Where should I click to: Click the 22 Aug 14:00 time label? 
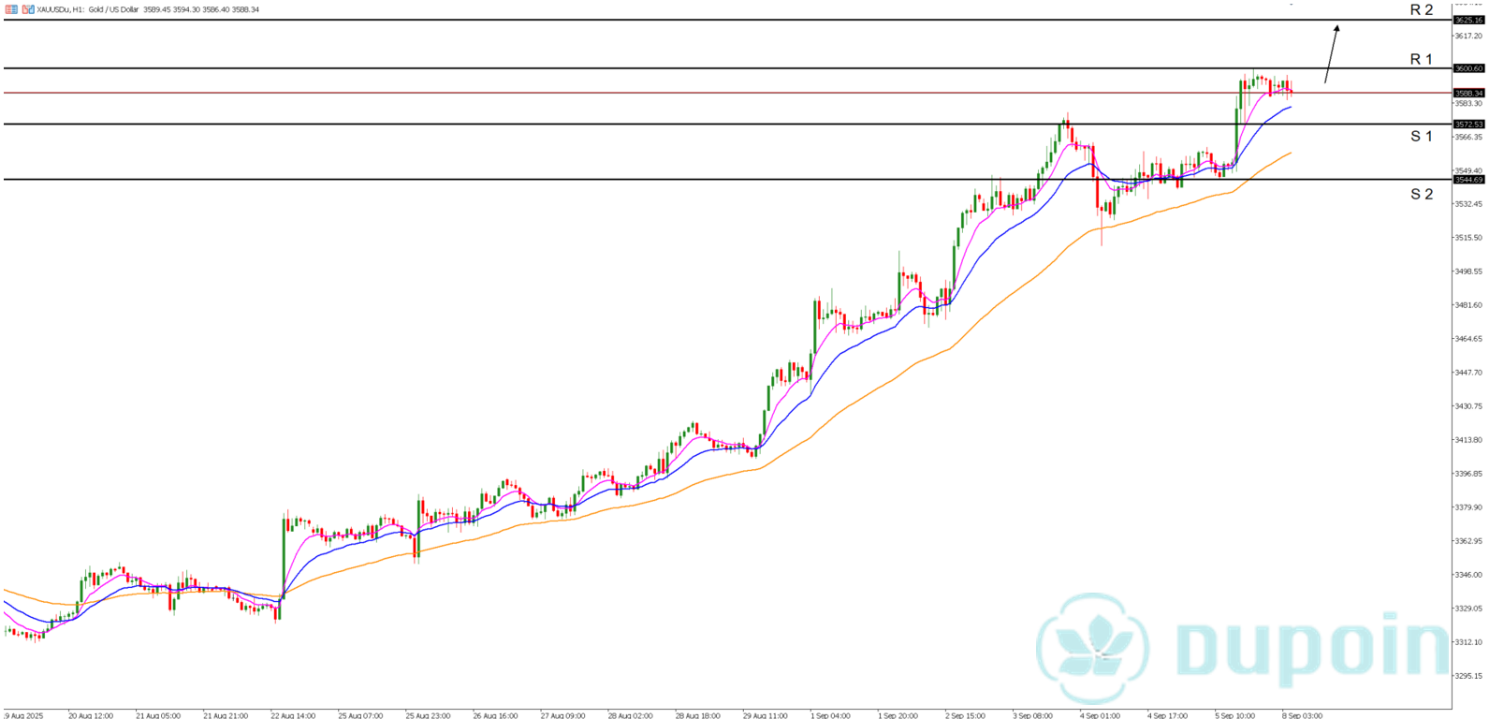click(290, 716)
